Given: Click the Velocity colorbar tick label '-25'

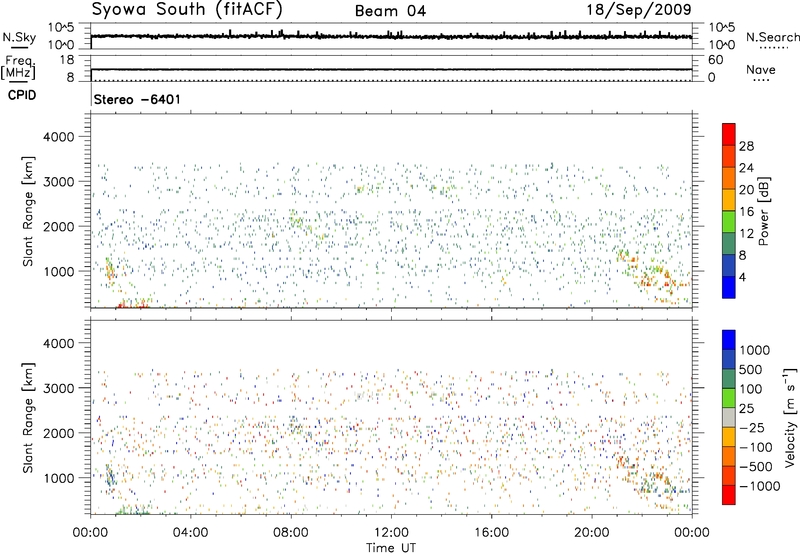Looking at the screenshot, I should [752, 428].
